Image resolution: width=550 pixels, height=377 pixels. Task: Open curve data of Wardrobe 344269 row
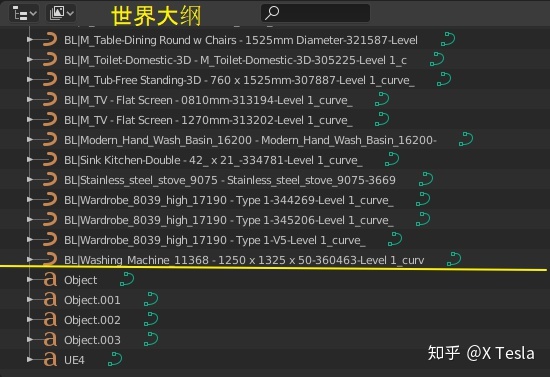(423, 199)
